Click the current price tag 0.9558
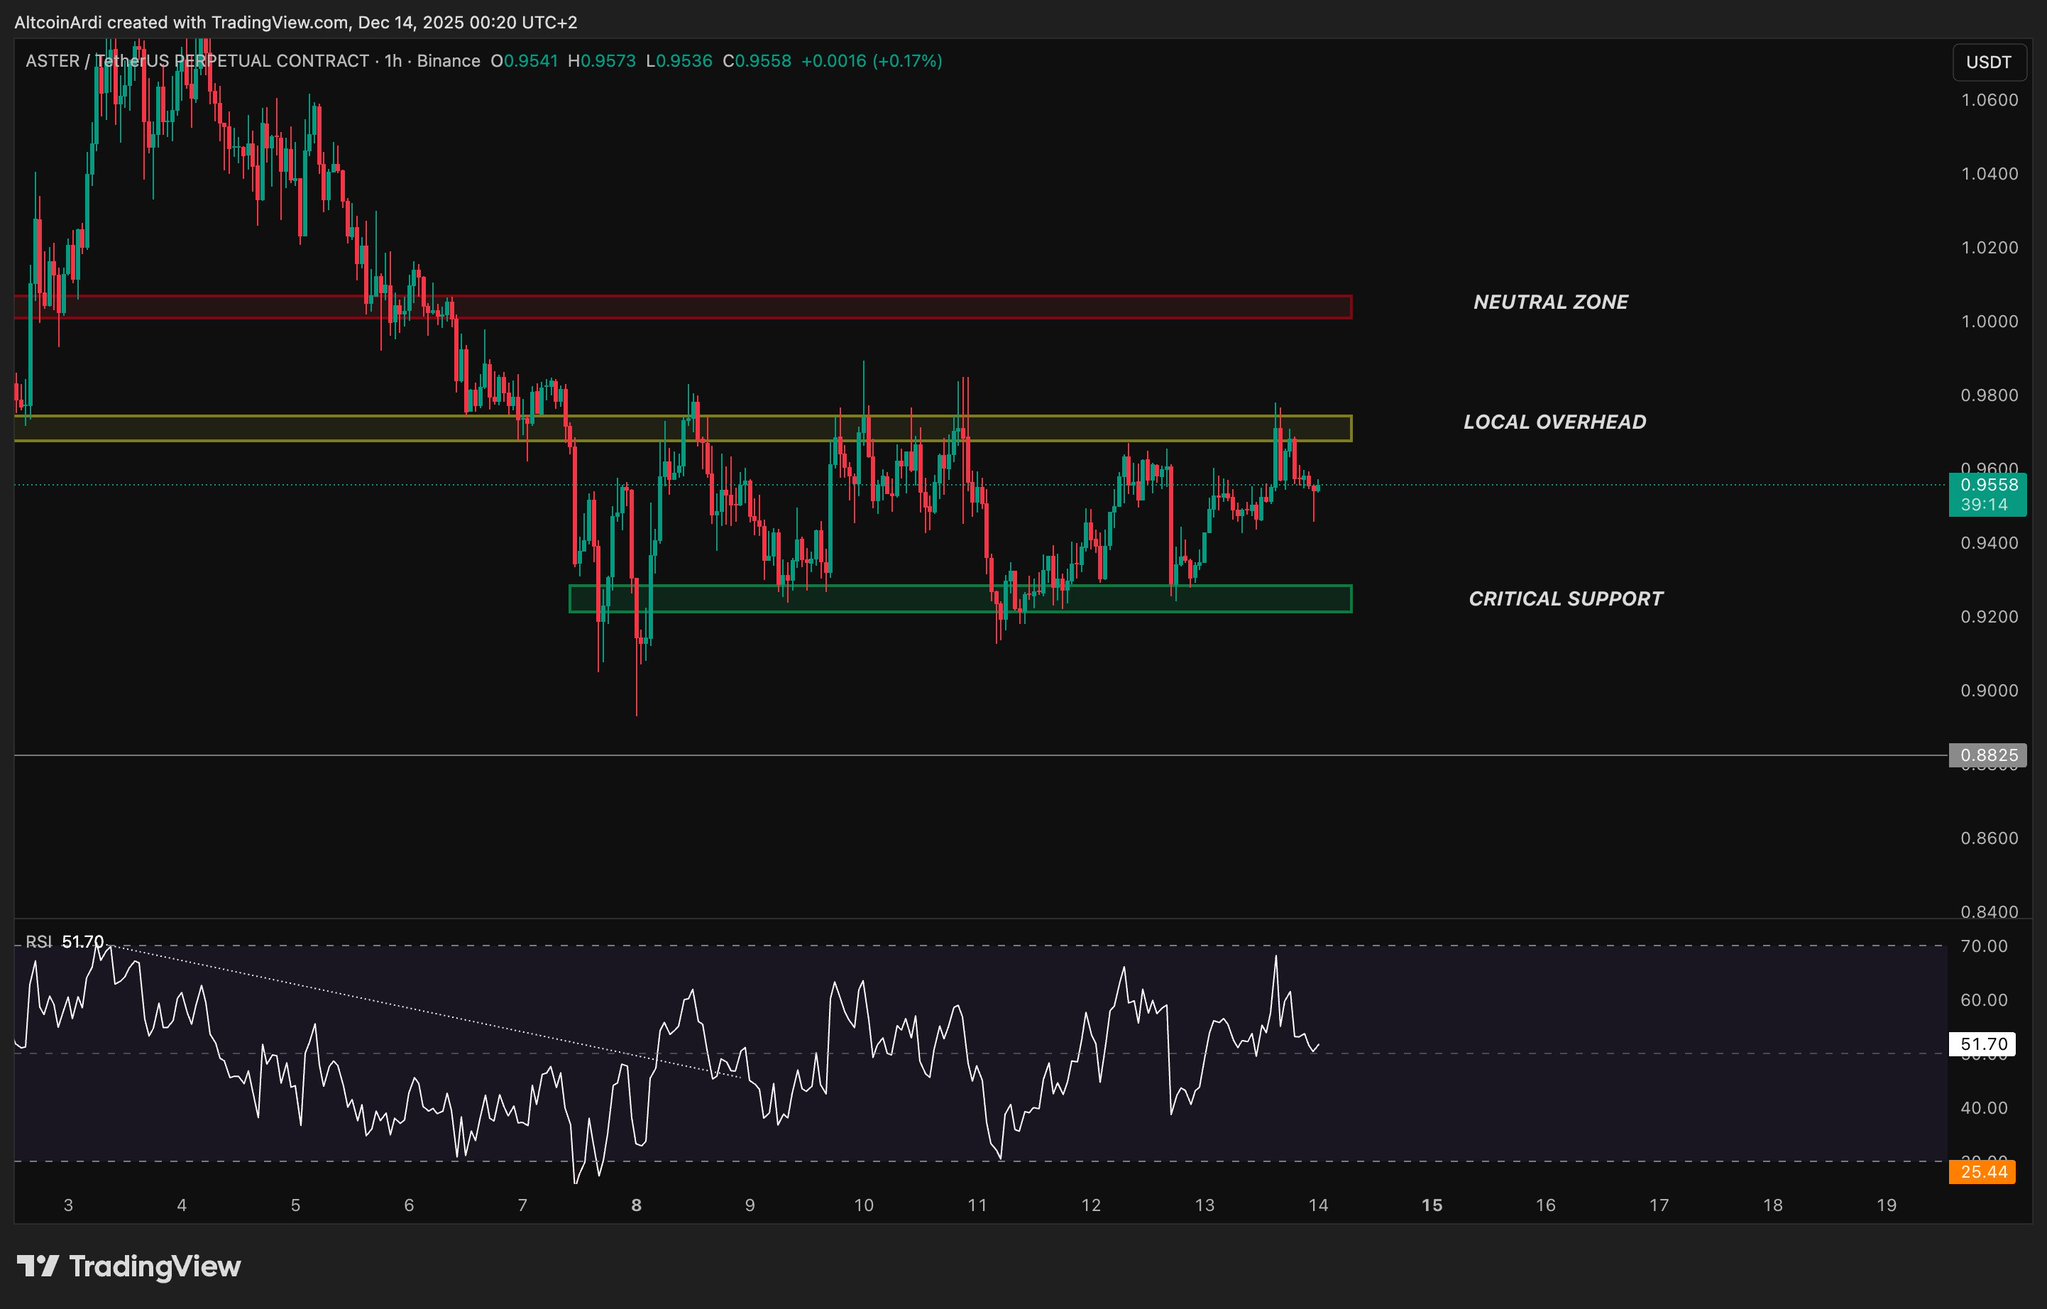 pyautogui.click(x=1987, y=485)
